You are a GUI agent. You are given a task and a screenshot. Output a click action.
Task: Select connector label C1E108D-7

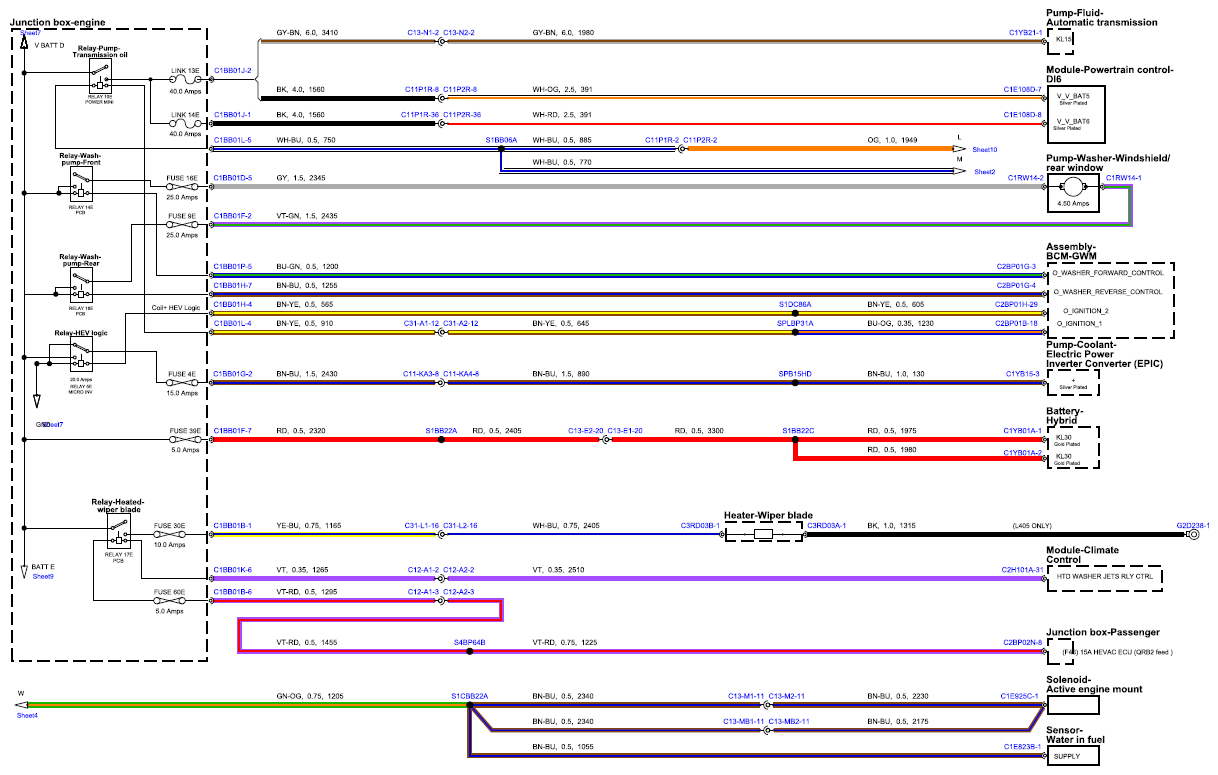pyautogui.click(x=1022, y=89)
